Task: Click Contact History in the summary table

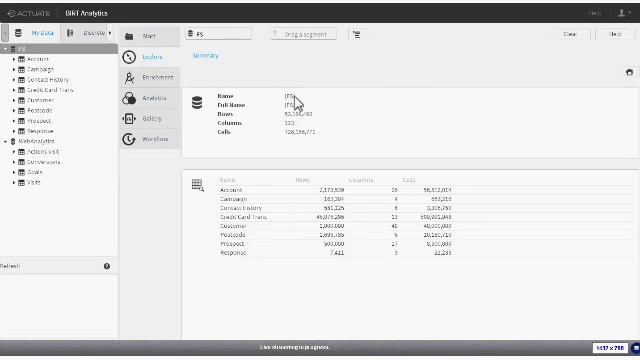Action: coord(426,208)
